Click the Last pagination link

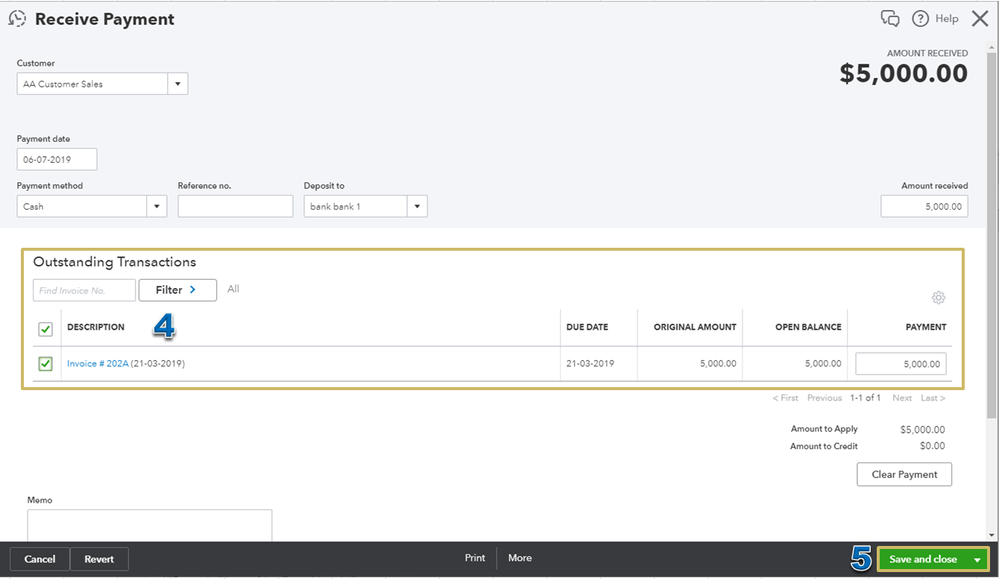[x=933, y=397]
